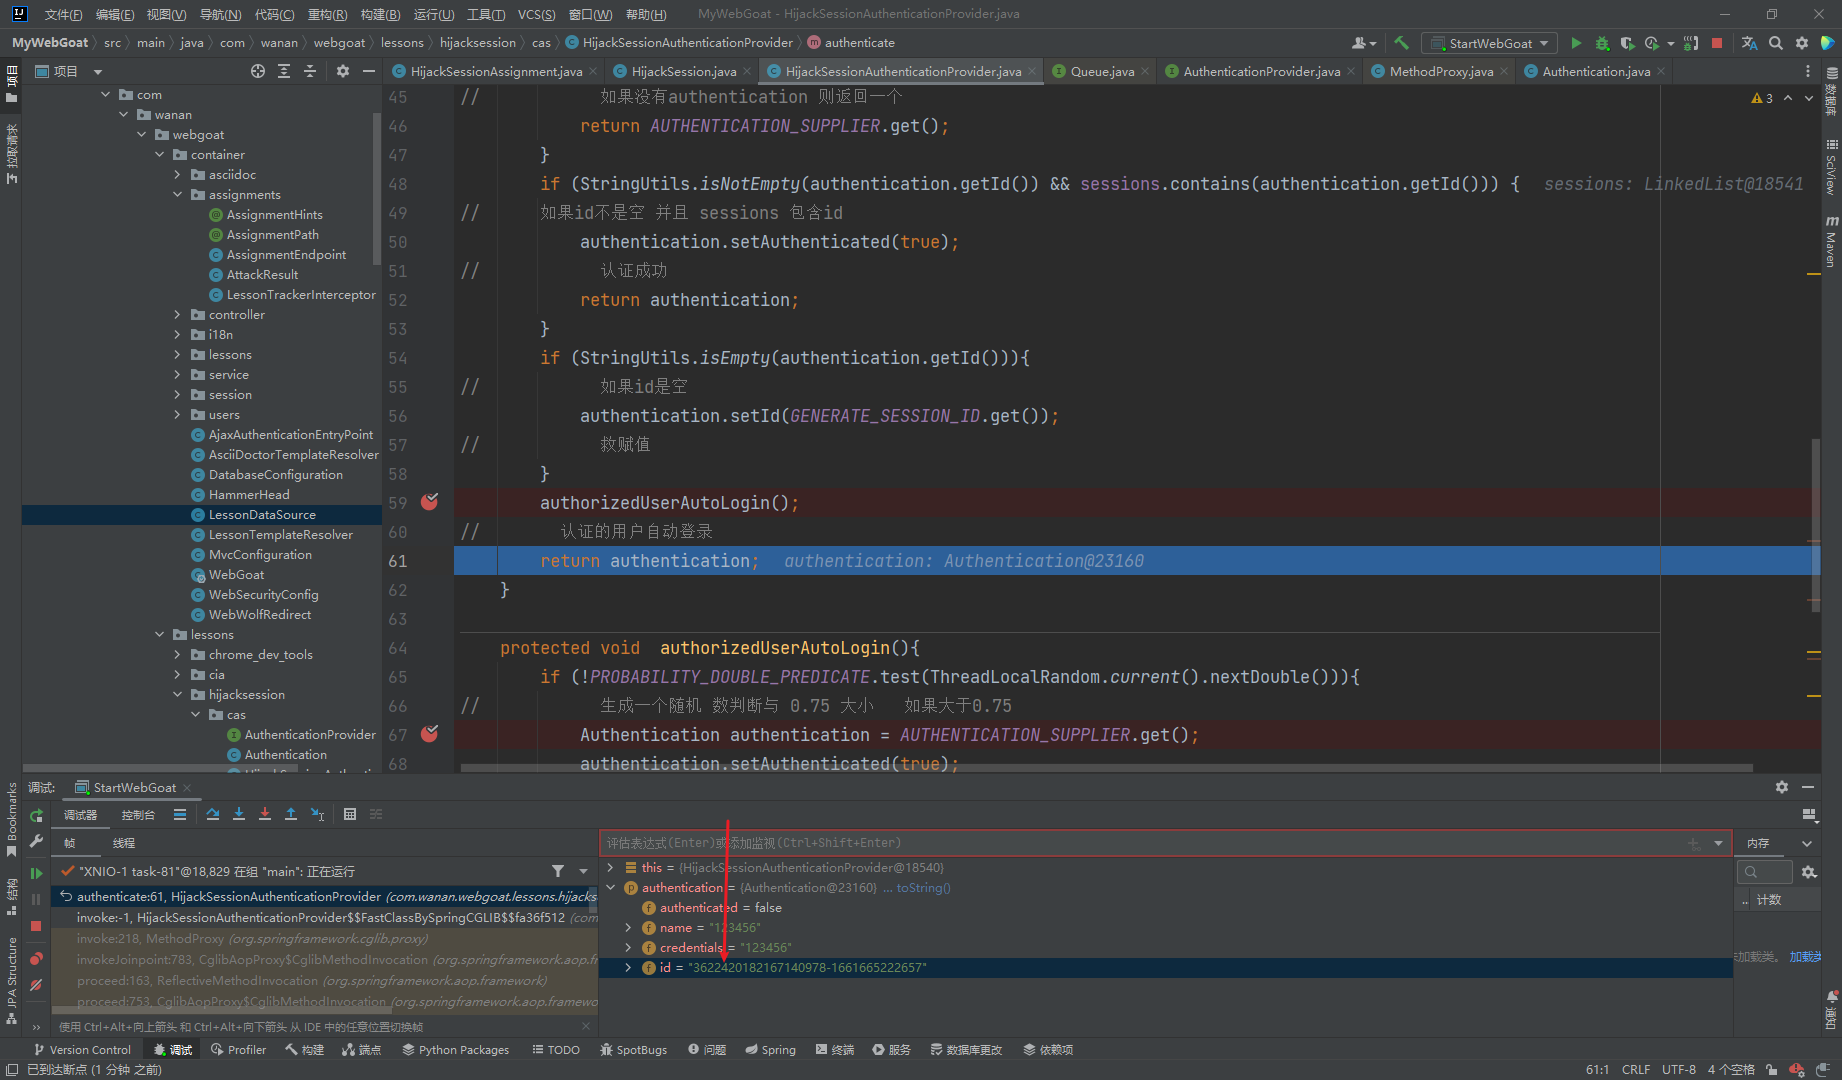Screen dimensions: 1842x1080
Task: Step out of the current method
Action: (x=291, y=814)
